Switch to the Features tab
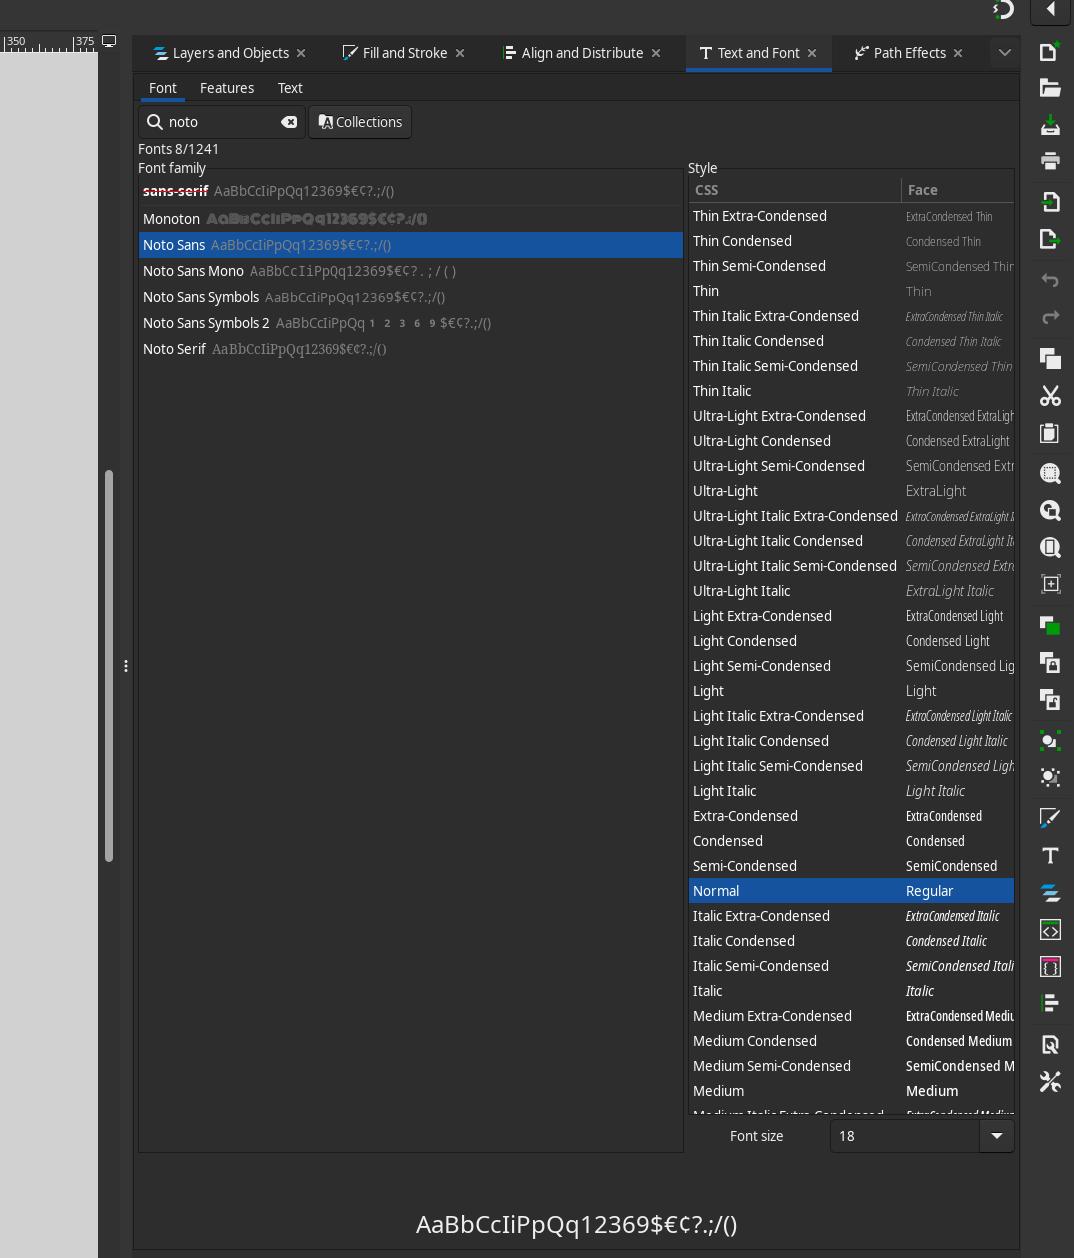This screenshot has width=1074, height=1258. [x=227, y=88]
